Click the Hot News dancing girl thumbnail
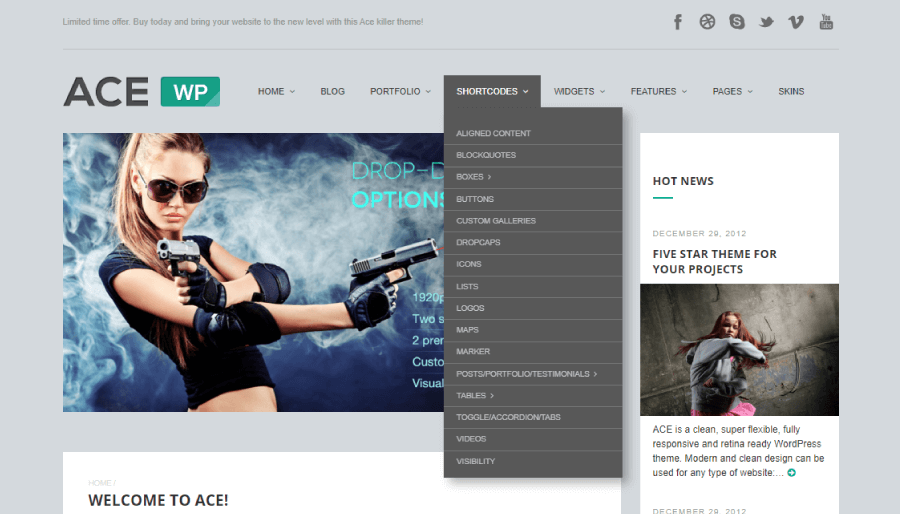 click(x=739, y=350)
